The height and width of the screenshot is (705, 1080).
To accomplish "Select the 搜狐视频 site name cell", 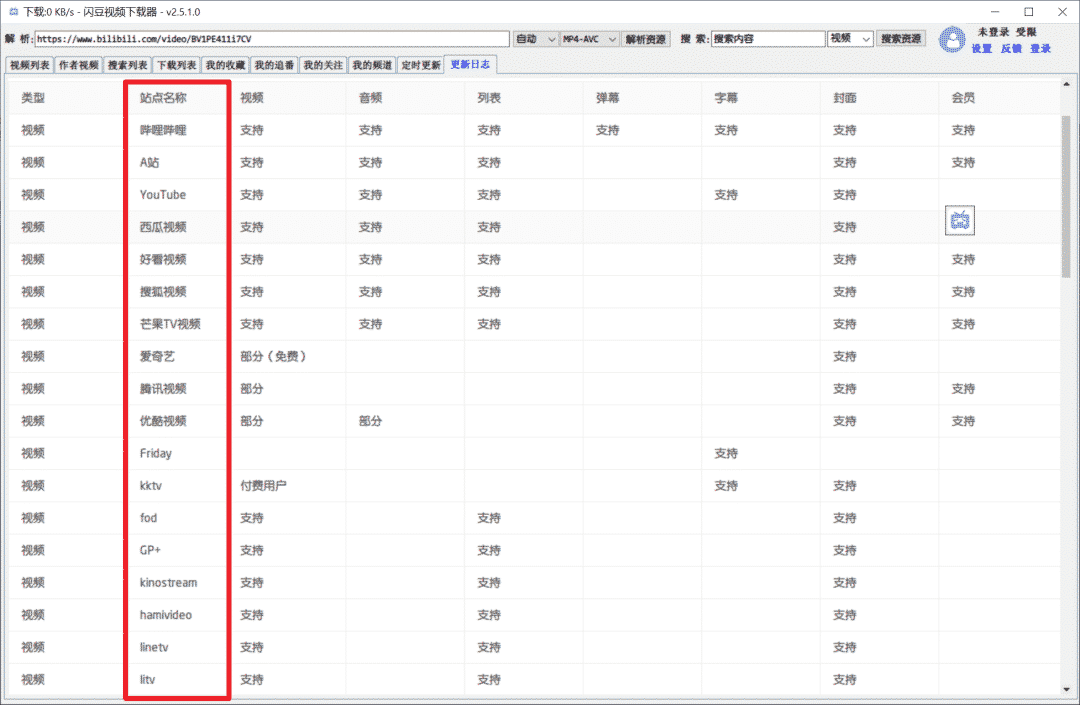I will pyautogui.click(x=163, y=292).
